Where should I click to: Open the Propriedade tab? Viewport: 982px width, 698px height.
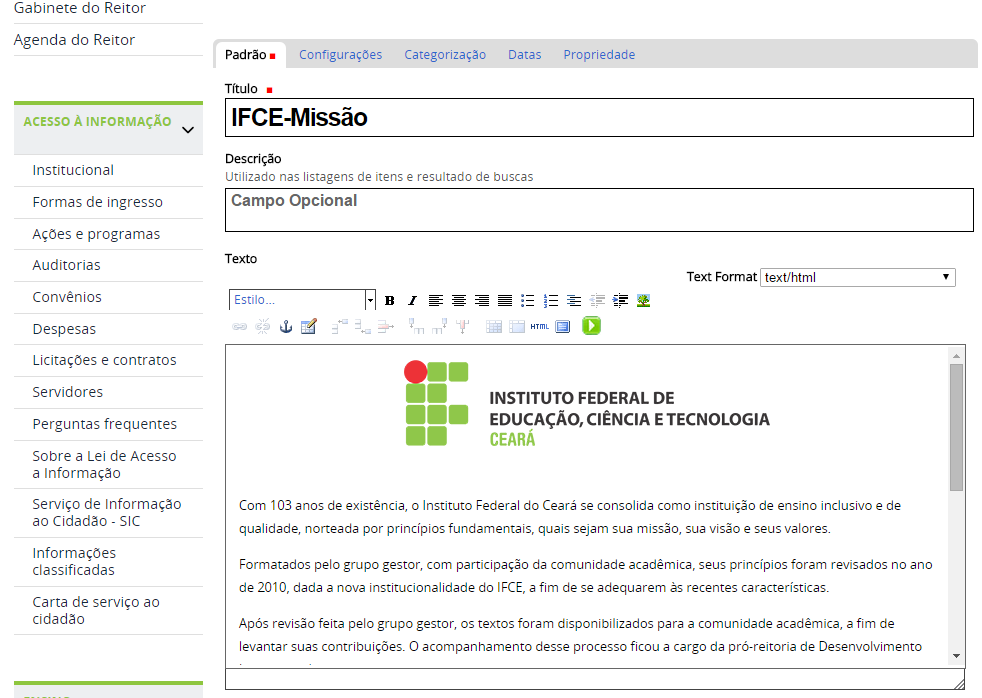(x=599, y=55)
